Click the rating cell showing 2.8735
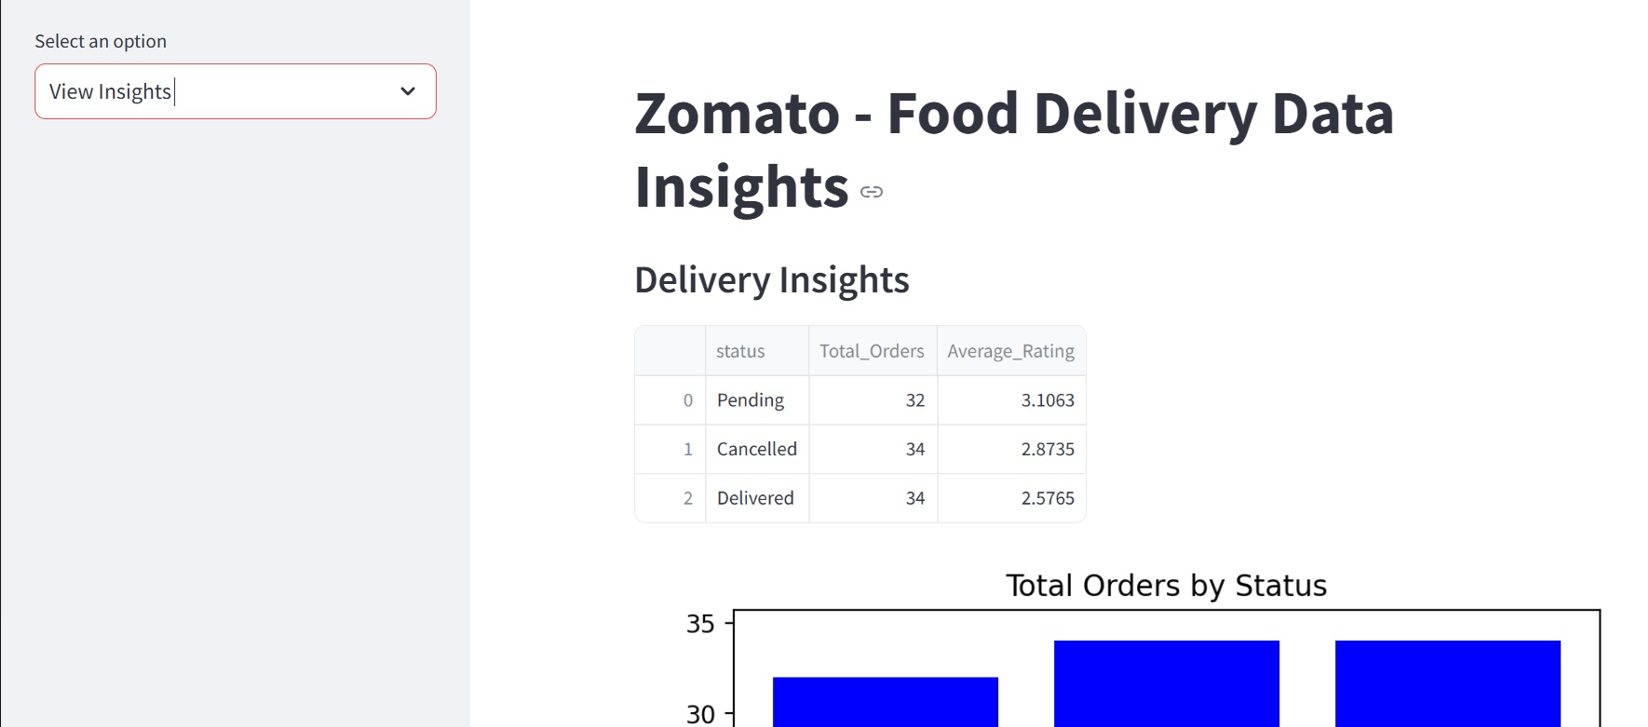 [1046, 449]
